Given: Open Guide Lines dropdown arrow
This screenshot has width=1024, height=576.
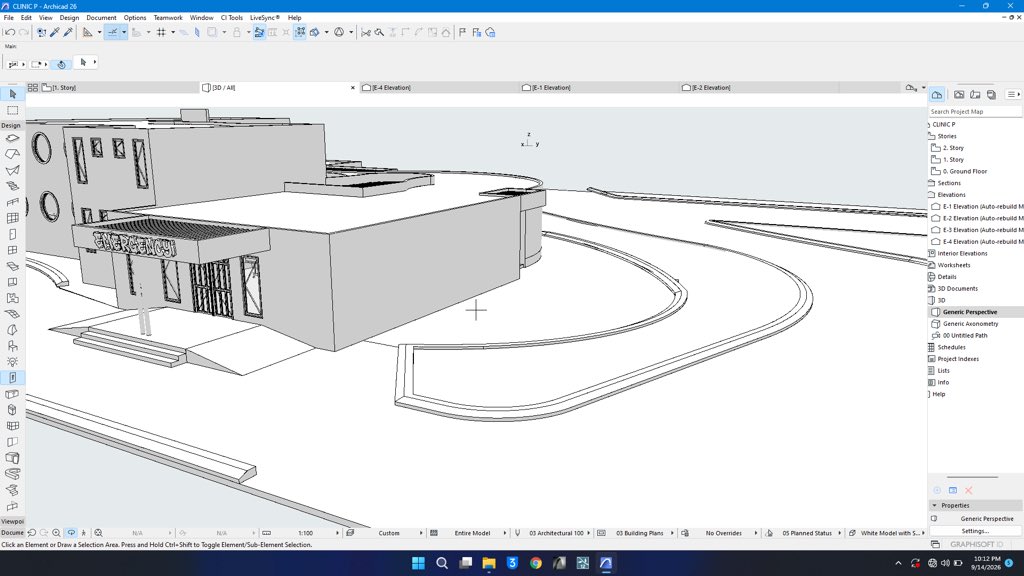Looking at the screenshot, I should tap(99, 32).
